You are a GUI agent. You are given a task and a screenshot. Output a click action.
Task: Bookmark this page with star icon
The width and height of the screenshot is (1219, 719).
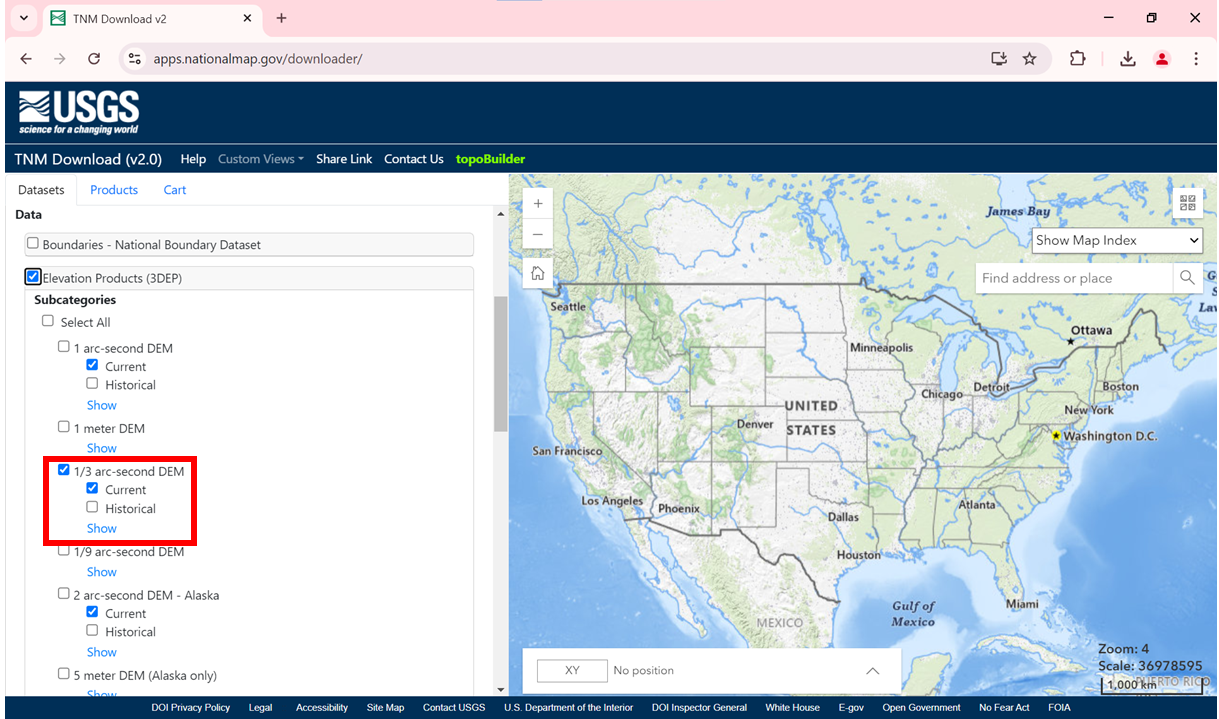coord(1029,59)
